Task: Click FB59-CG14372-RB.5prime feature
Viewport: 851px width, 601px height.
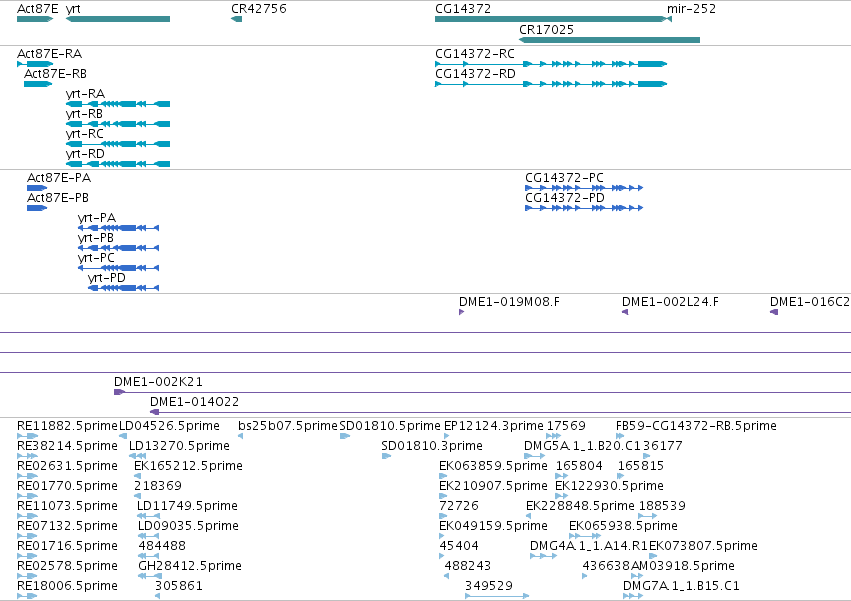Action: pyautogui.click(x=620, y=436)
